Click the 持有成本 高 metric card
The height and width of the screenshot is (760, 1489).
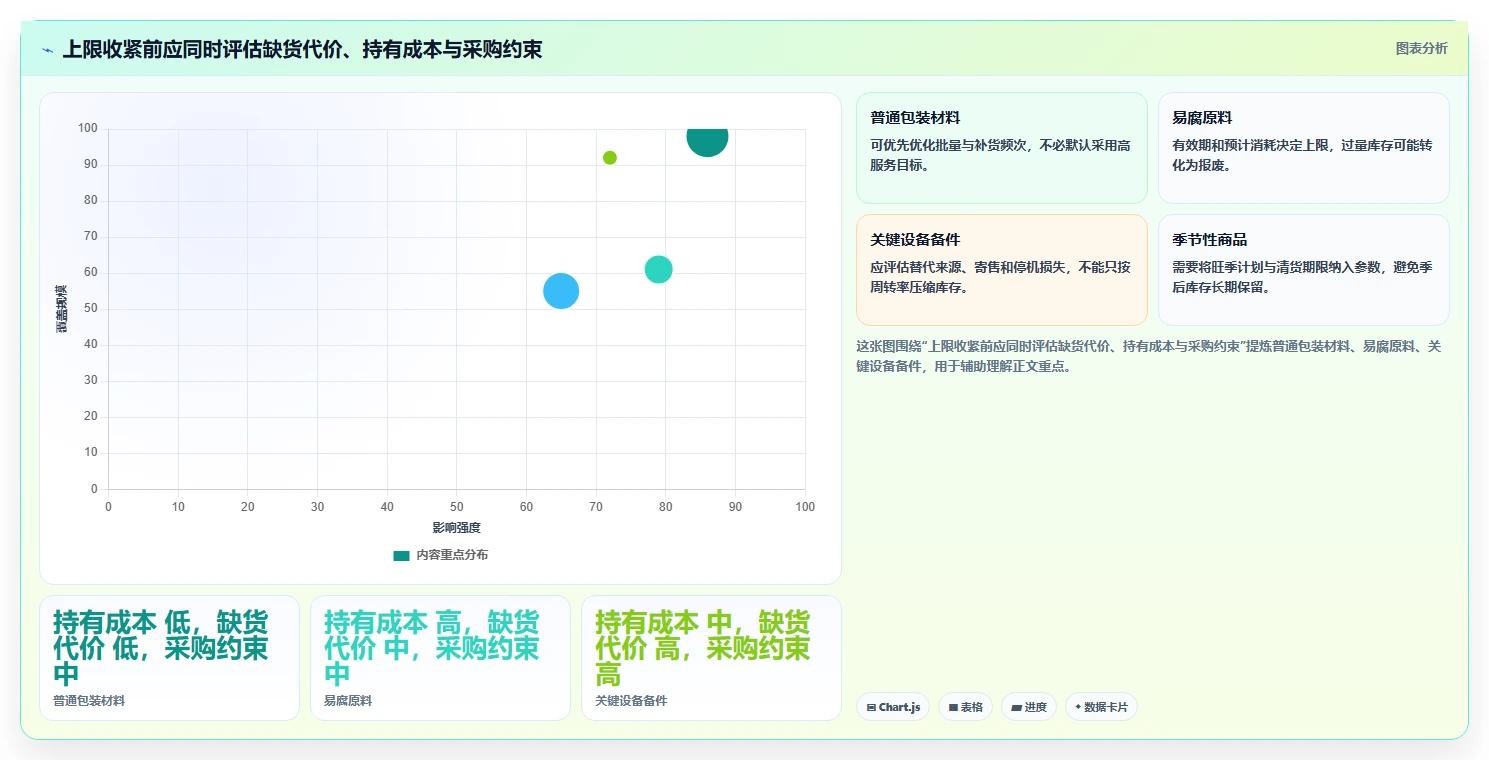440,658
